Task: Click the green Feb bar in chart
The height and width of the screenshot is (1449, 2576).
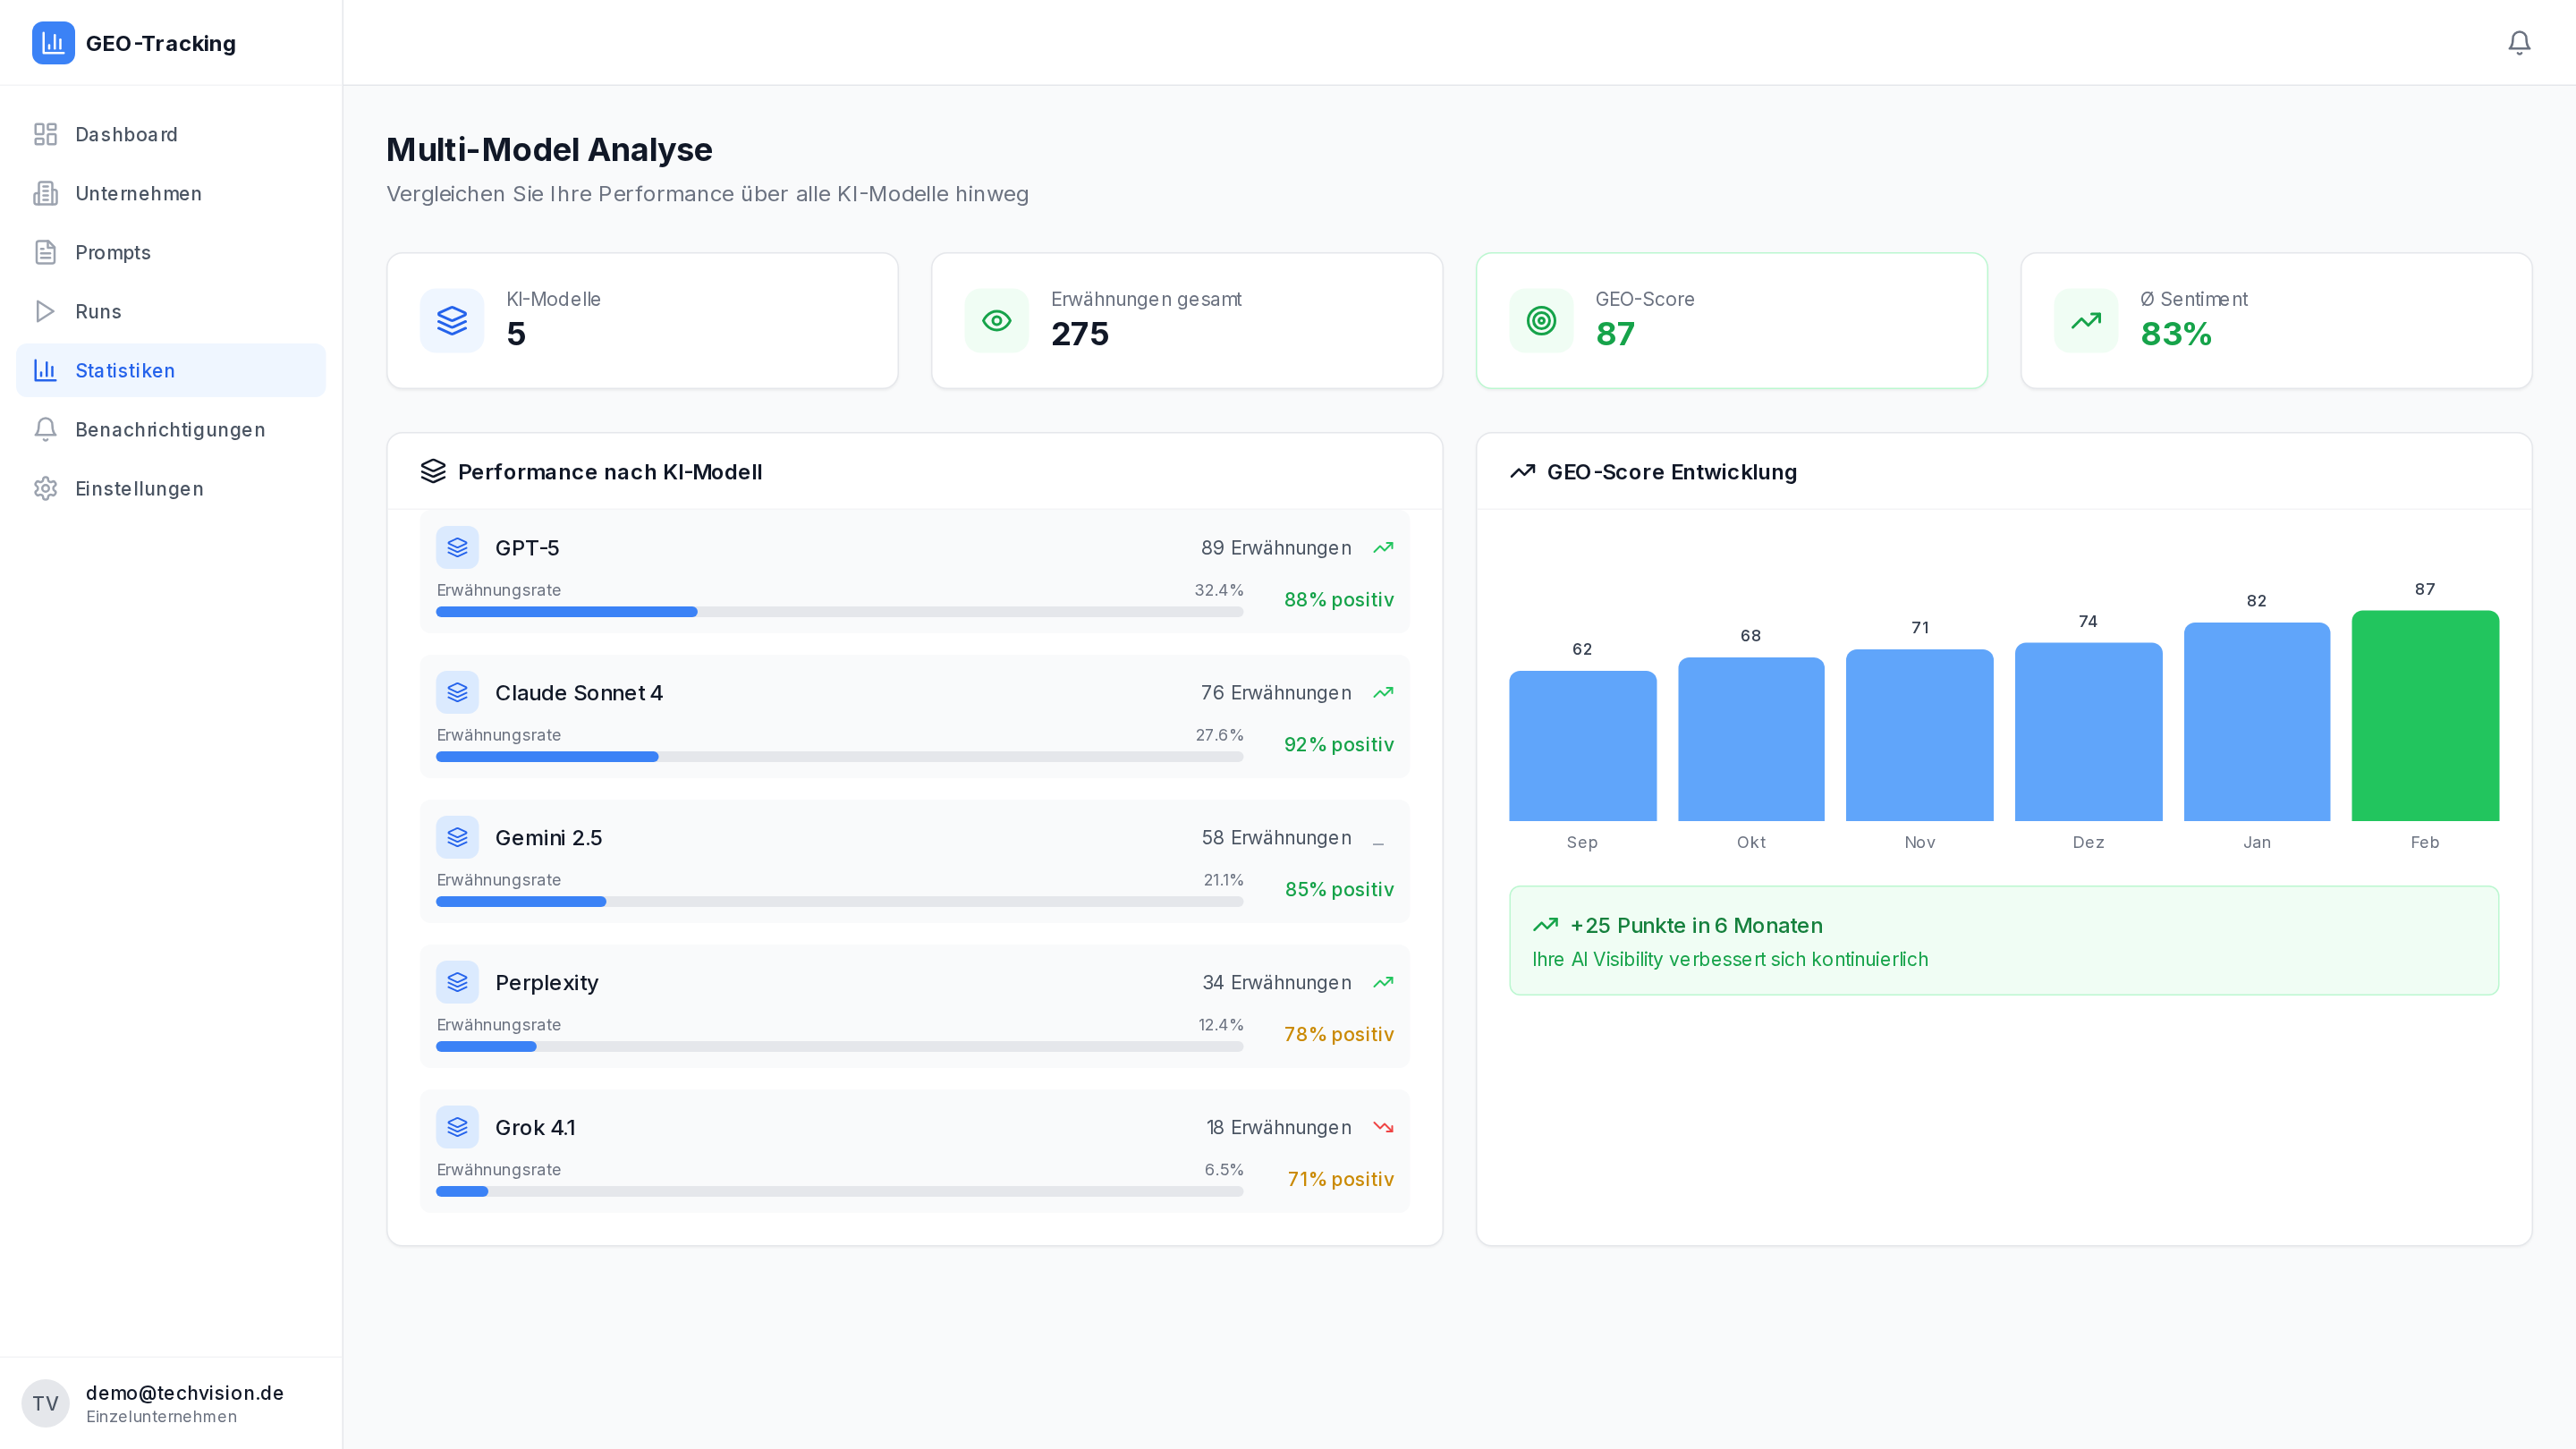Action: [x=2424, y=716]
